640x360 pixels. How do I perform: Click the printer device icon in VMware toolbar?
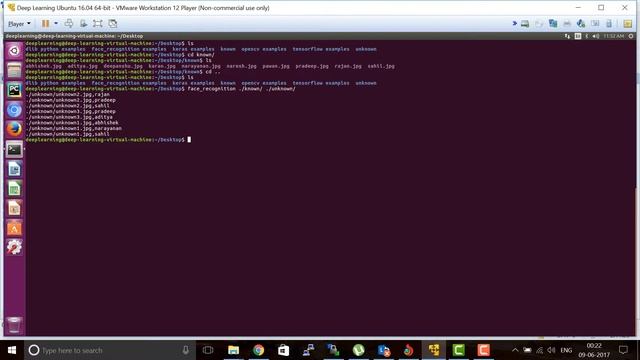567,24
